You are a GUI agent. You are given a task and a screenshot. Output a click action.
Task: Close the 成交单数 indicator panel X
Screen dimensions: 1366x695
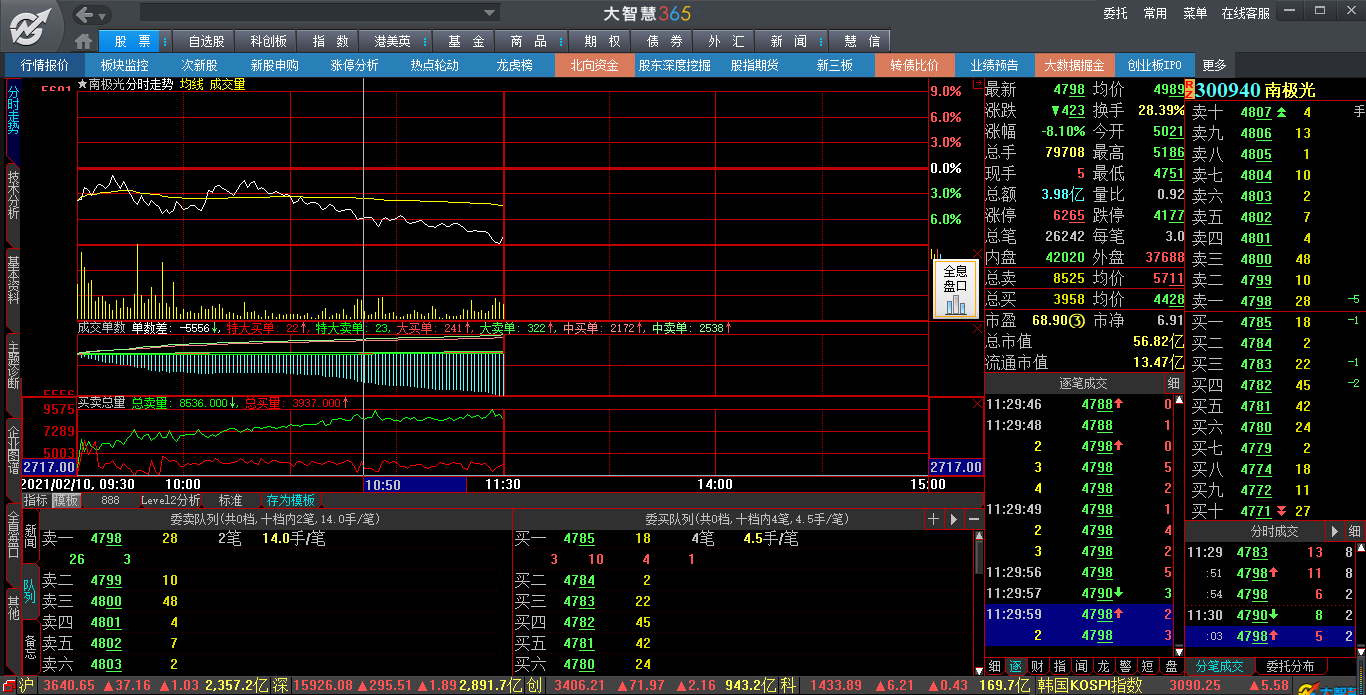977,327
